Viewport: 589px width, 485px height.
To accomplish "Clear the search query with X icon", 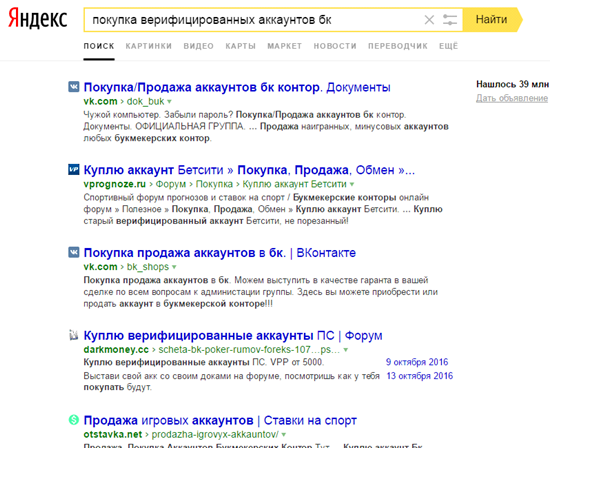I will pos(429,20).
